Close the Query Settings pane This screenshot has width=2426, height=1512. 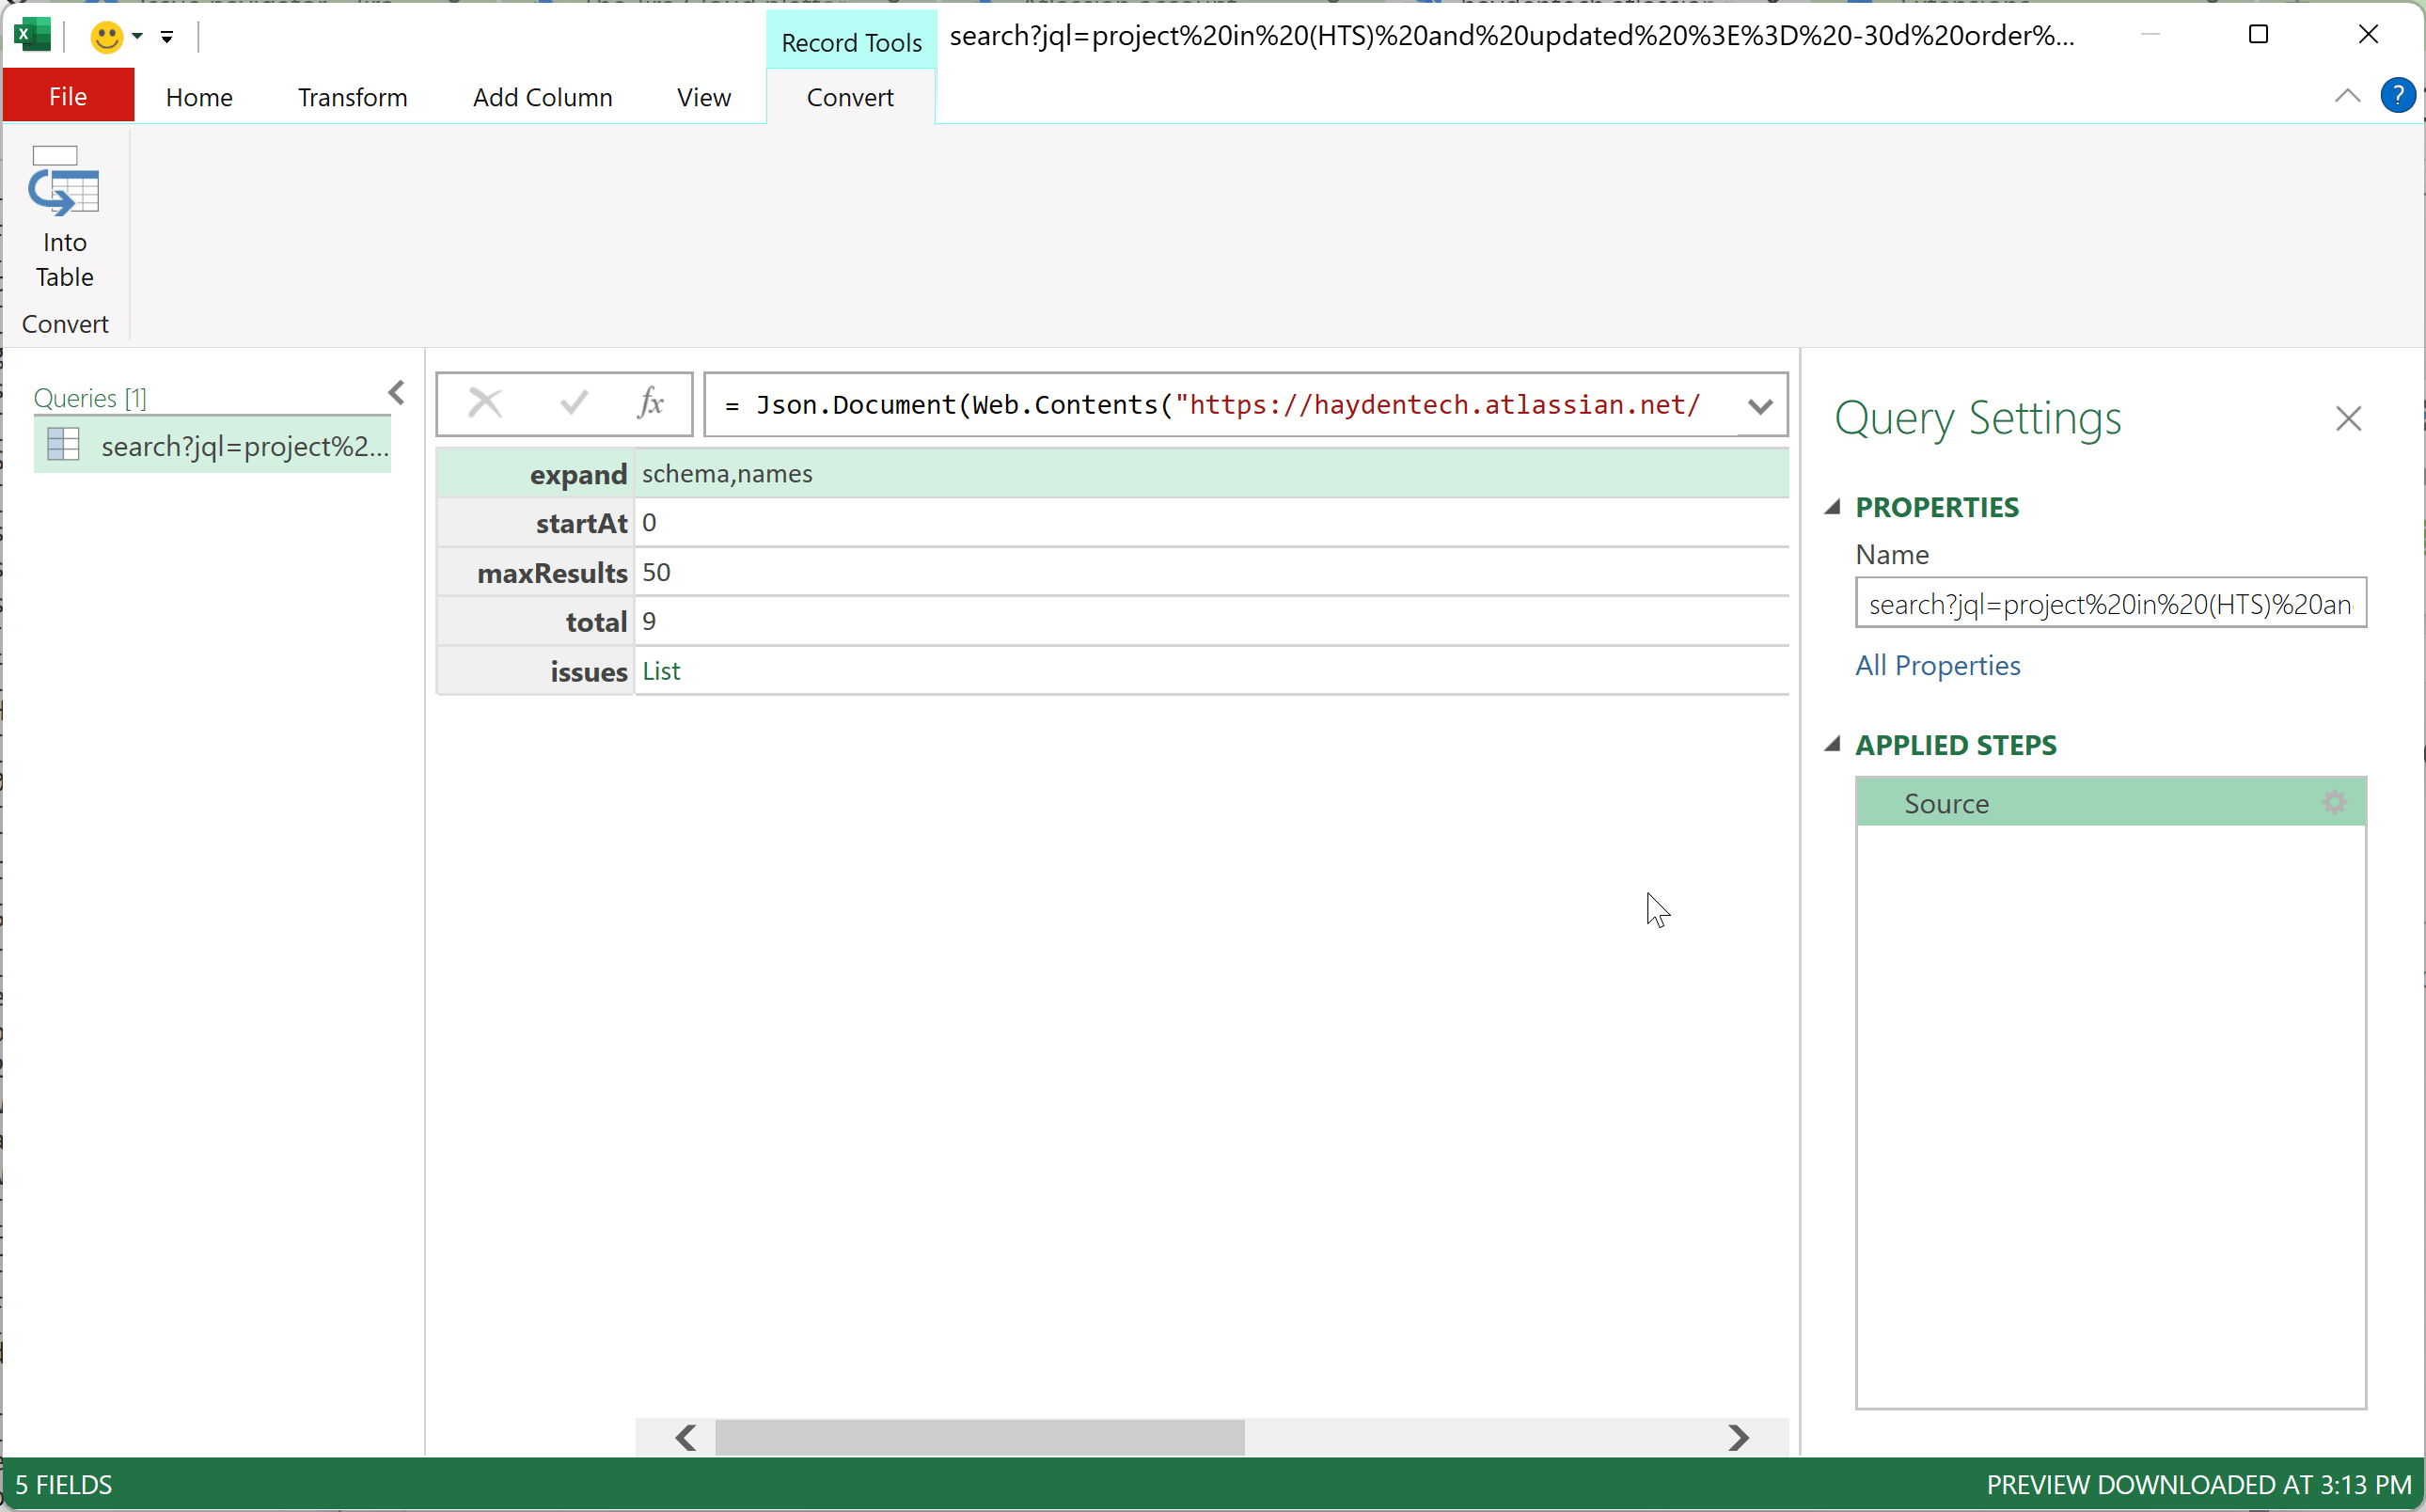coord(2348,418)
